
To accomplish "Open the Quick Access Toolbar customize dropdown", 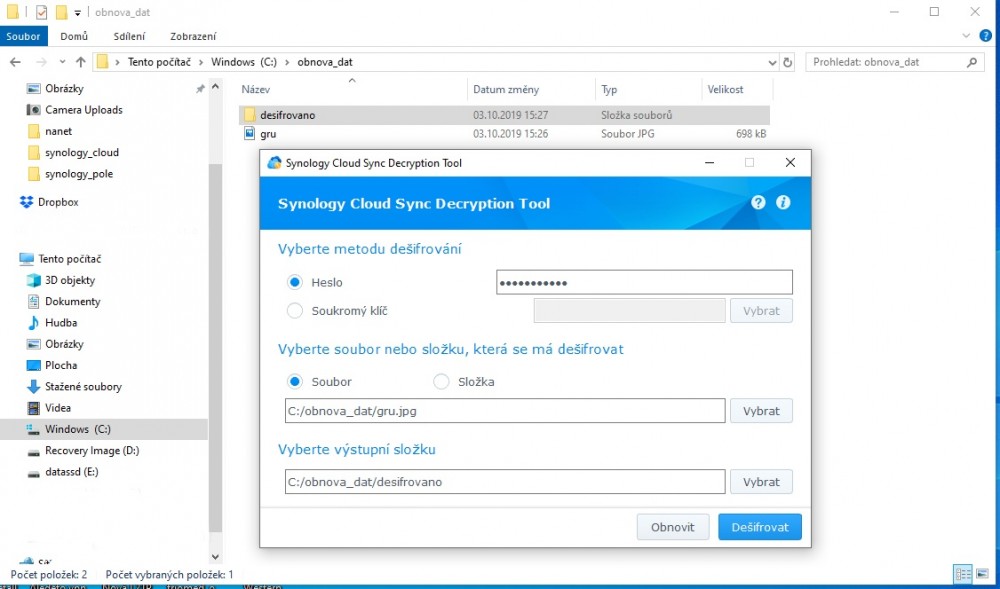I will tap(78, 13).
